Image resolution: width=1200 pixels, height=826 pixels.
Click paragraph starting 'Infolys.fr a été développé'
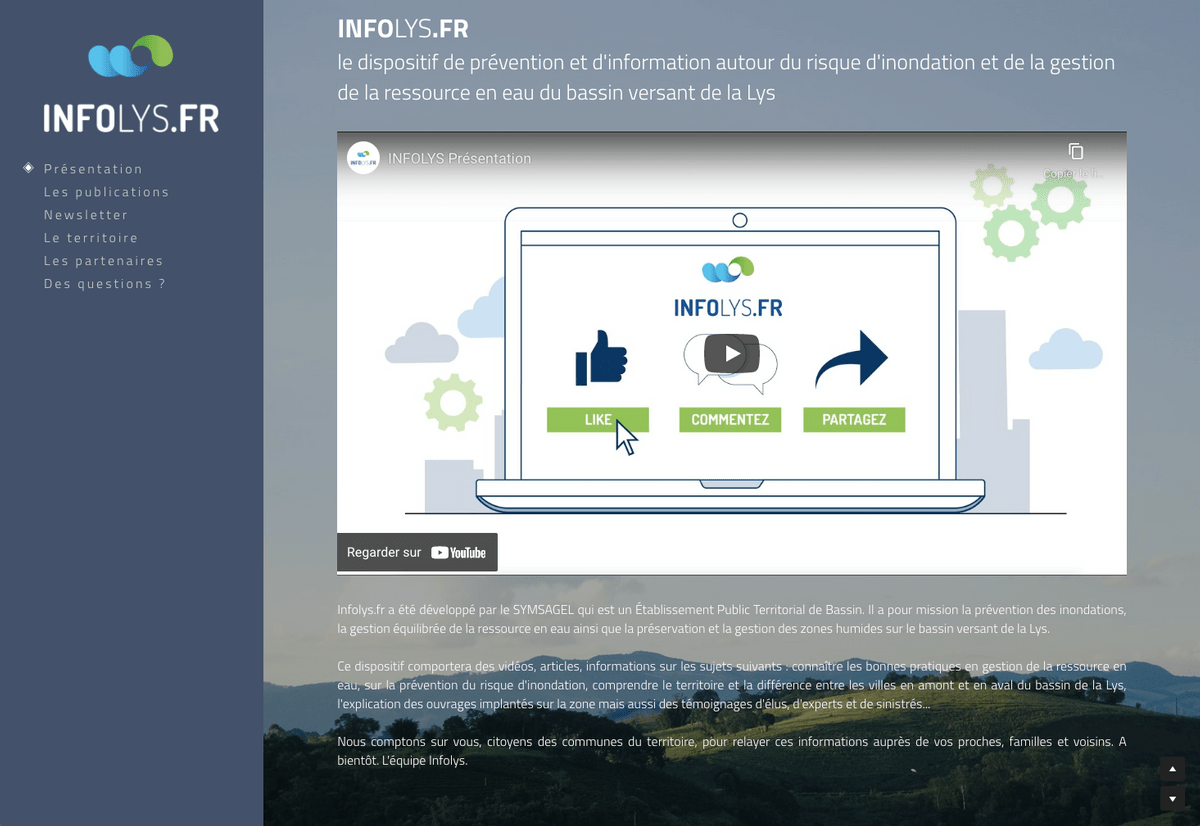click(732, 619)
